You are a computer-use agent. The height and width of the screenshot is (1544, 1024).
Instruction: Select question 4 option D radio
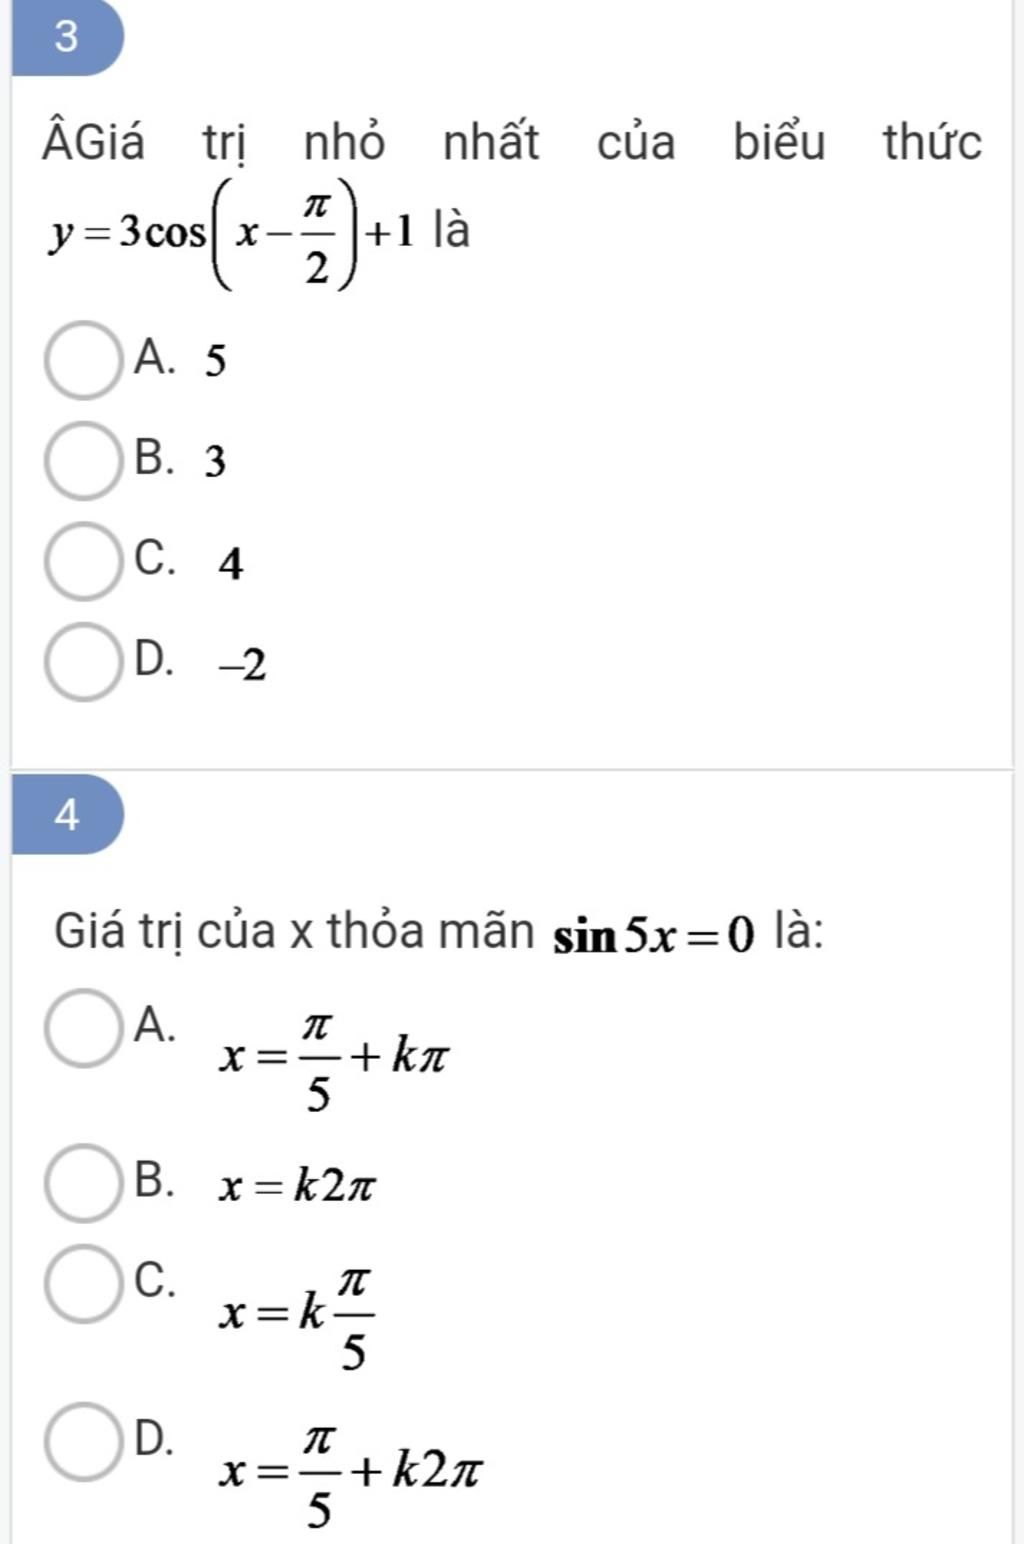81,1441
